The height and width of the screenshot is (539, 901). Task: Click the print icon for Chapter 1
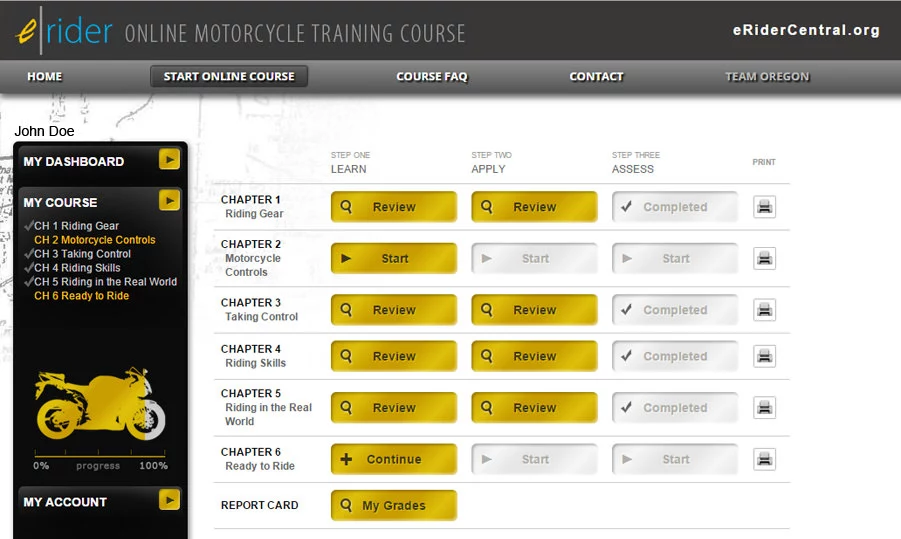[764, 207]
